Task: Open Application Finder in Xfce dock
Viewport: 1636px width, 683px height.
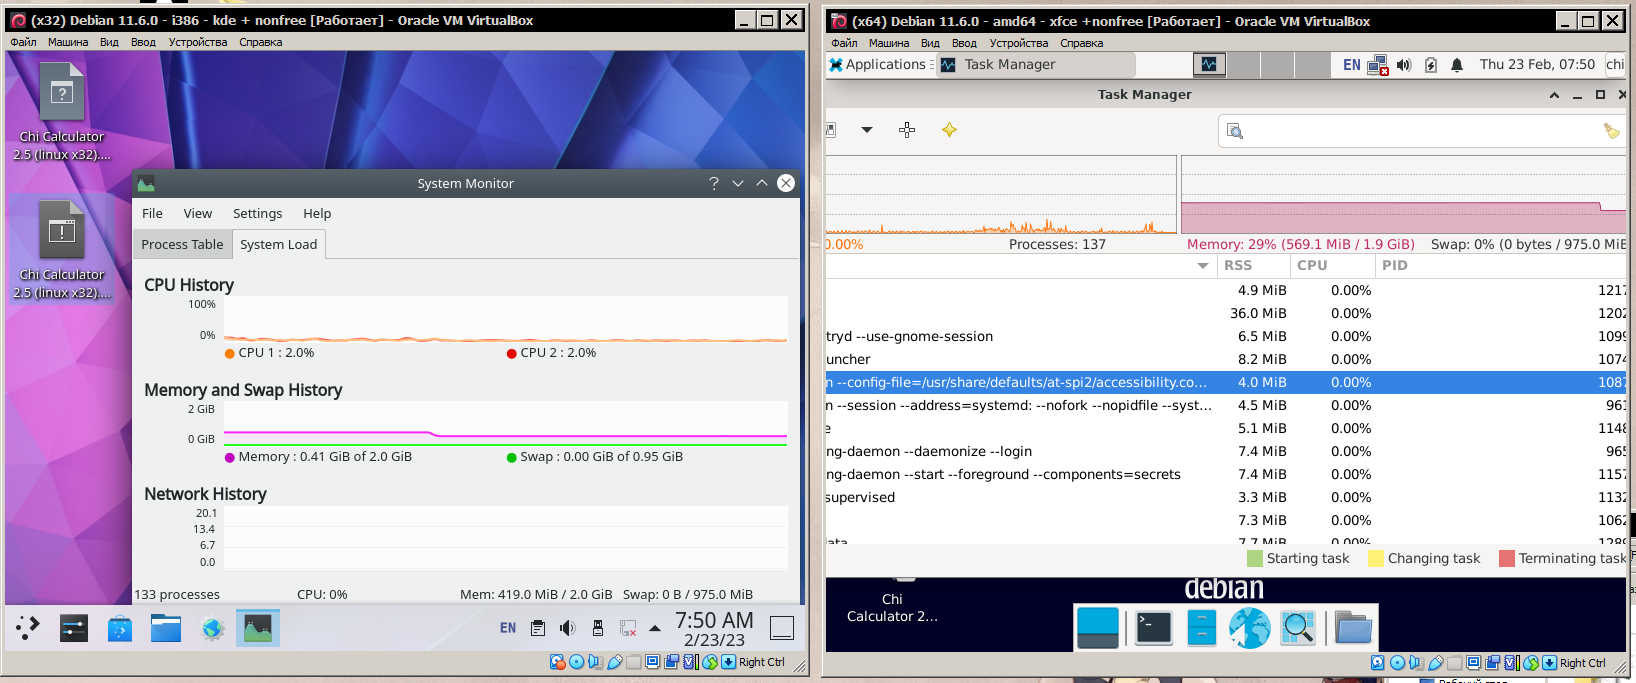Action: tap(1297, 628)
